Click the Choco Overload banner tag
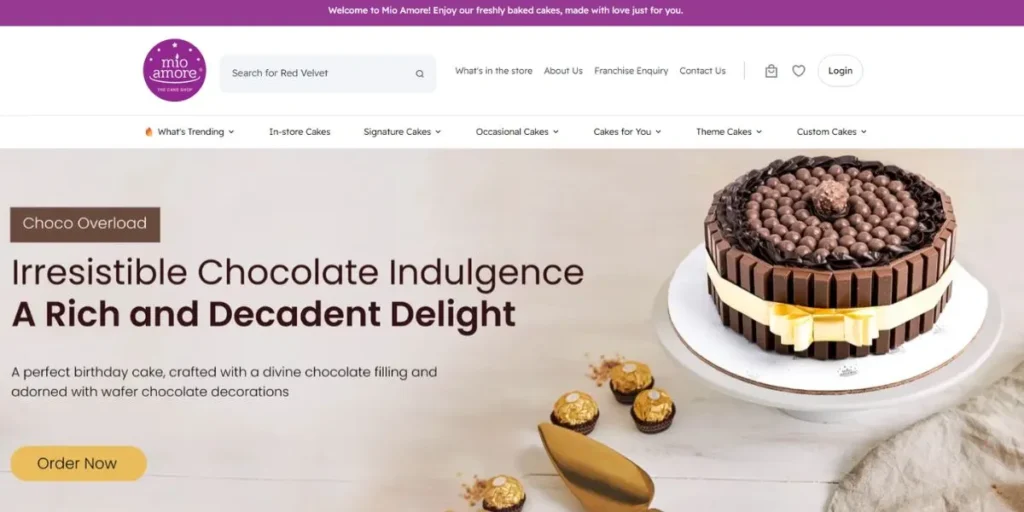1024x512 pixels. 85,224
